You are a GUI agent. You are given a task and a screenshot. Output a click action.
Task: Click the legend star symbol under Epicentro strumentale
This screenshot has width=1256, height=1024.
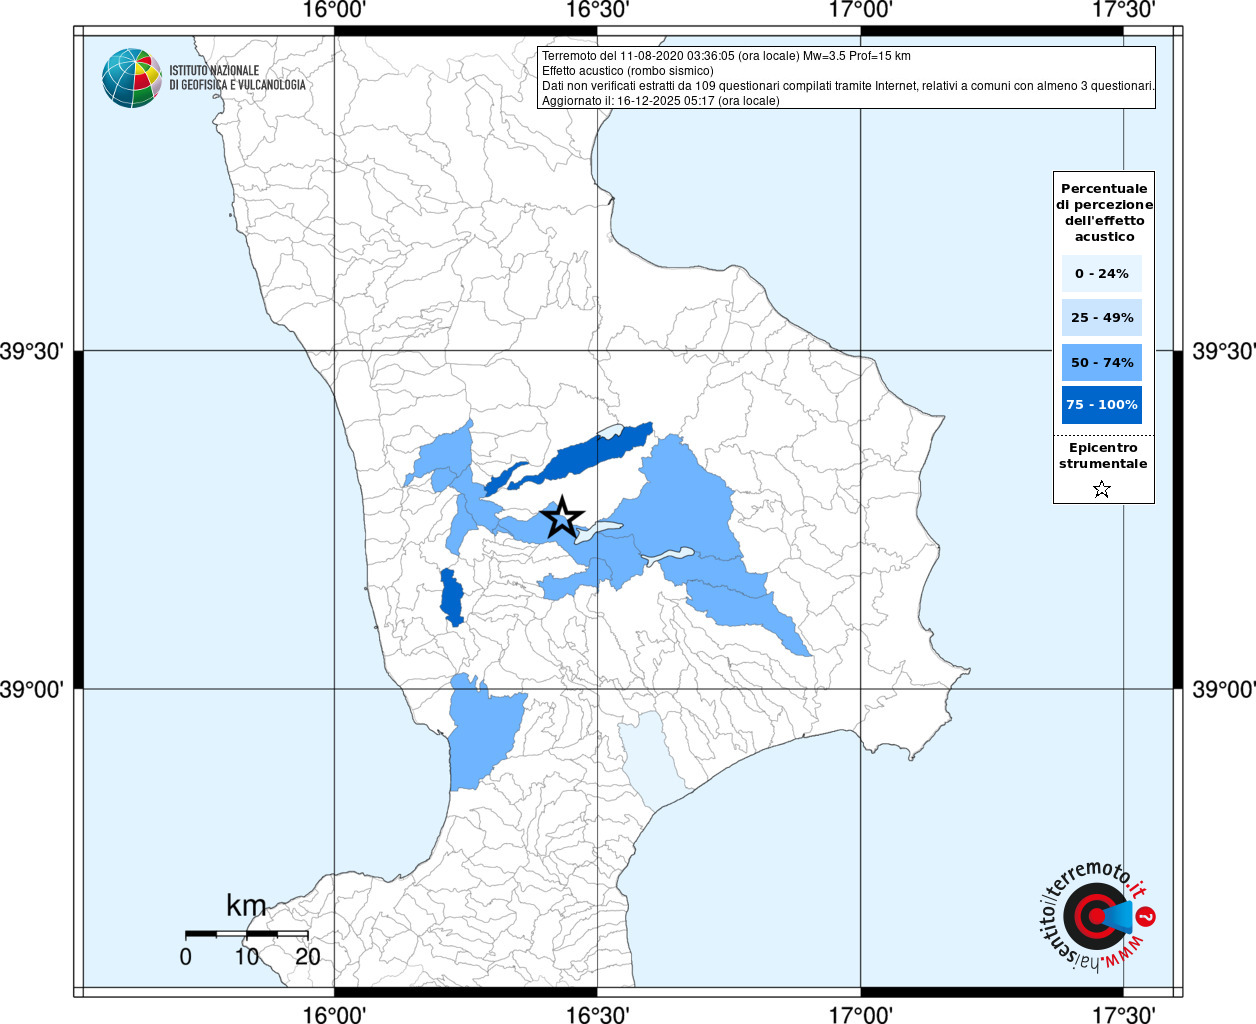(1102, 489)
